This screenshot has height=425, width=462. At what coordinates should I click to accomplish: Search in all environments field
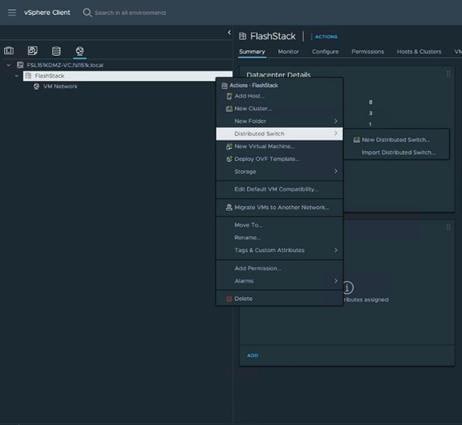[x=130, y=13]
